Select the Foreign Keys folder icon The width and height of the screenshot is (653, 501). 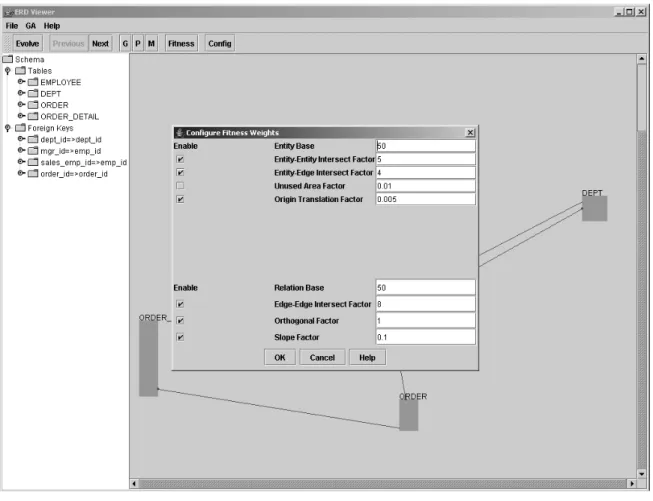point(20,128)
